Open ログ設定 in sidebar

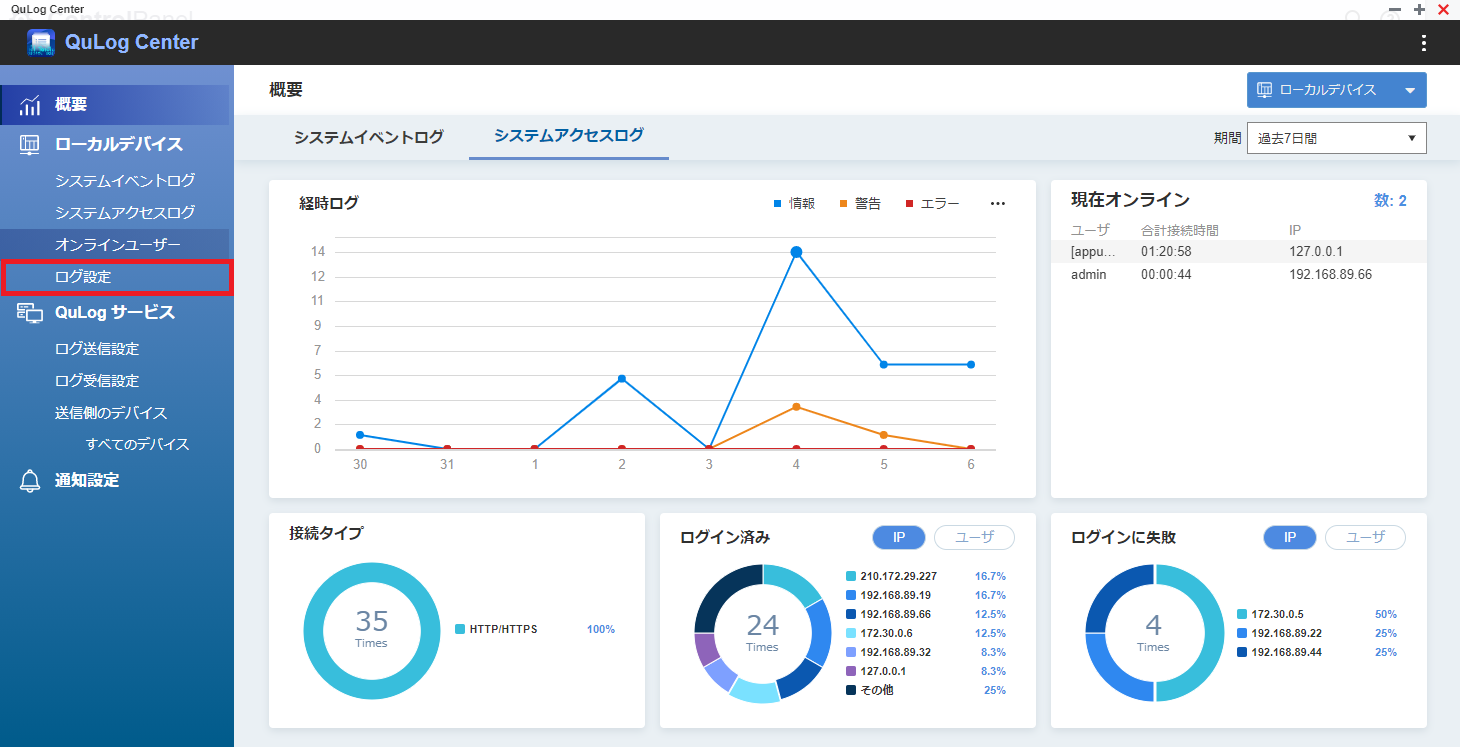point(117,277)
